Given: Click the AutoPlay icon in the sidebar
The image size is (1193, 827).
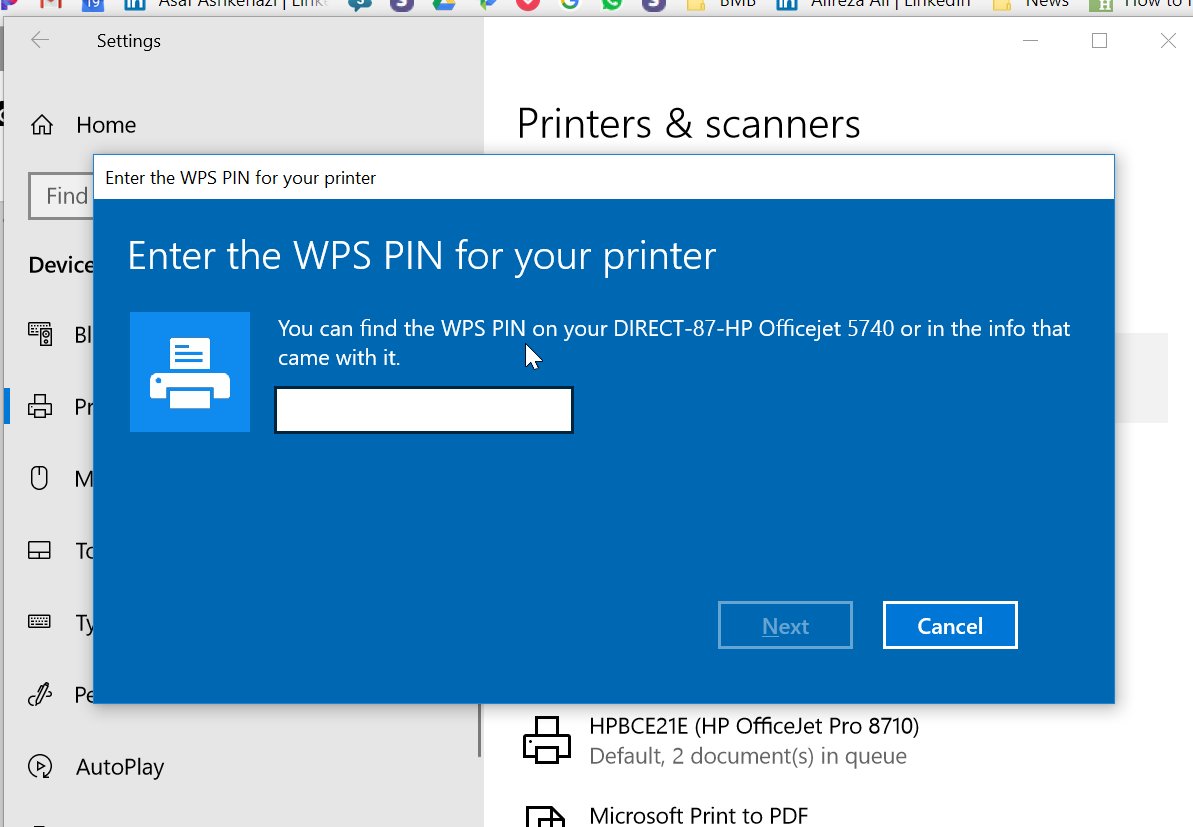Looking at the screenshot, I should 41,767.
